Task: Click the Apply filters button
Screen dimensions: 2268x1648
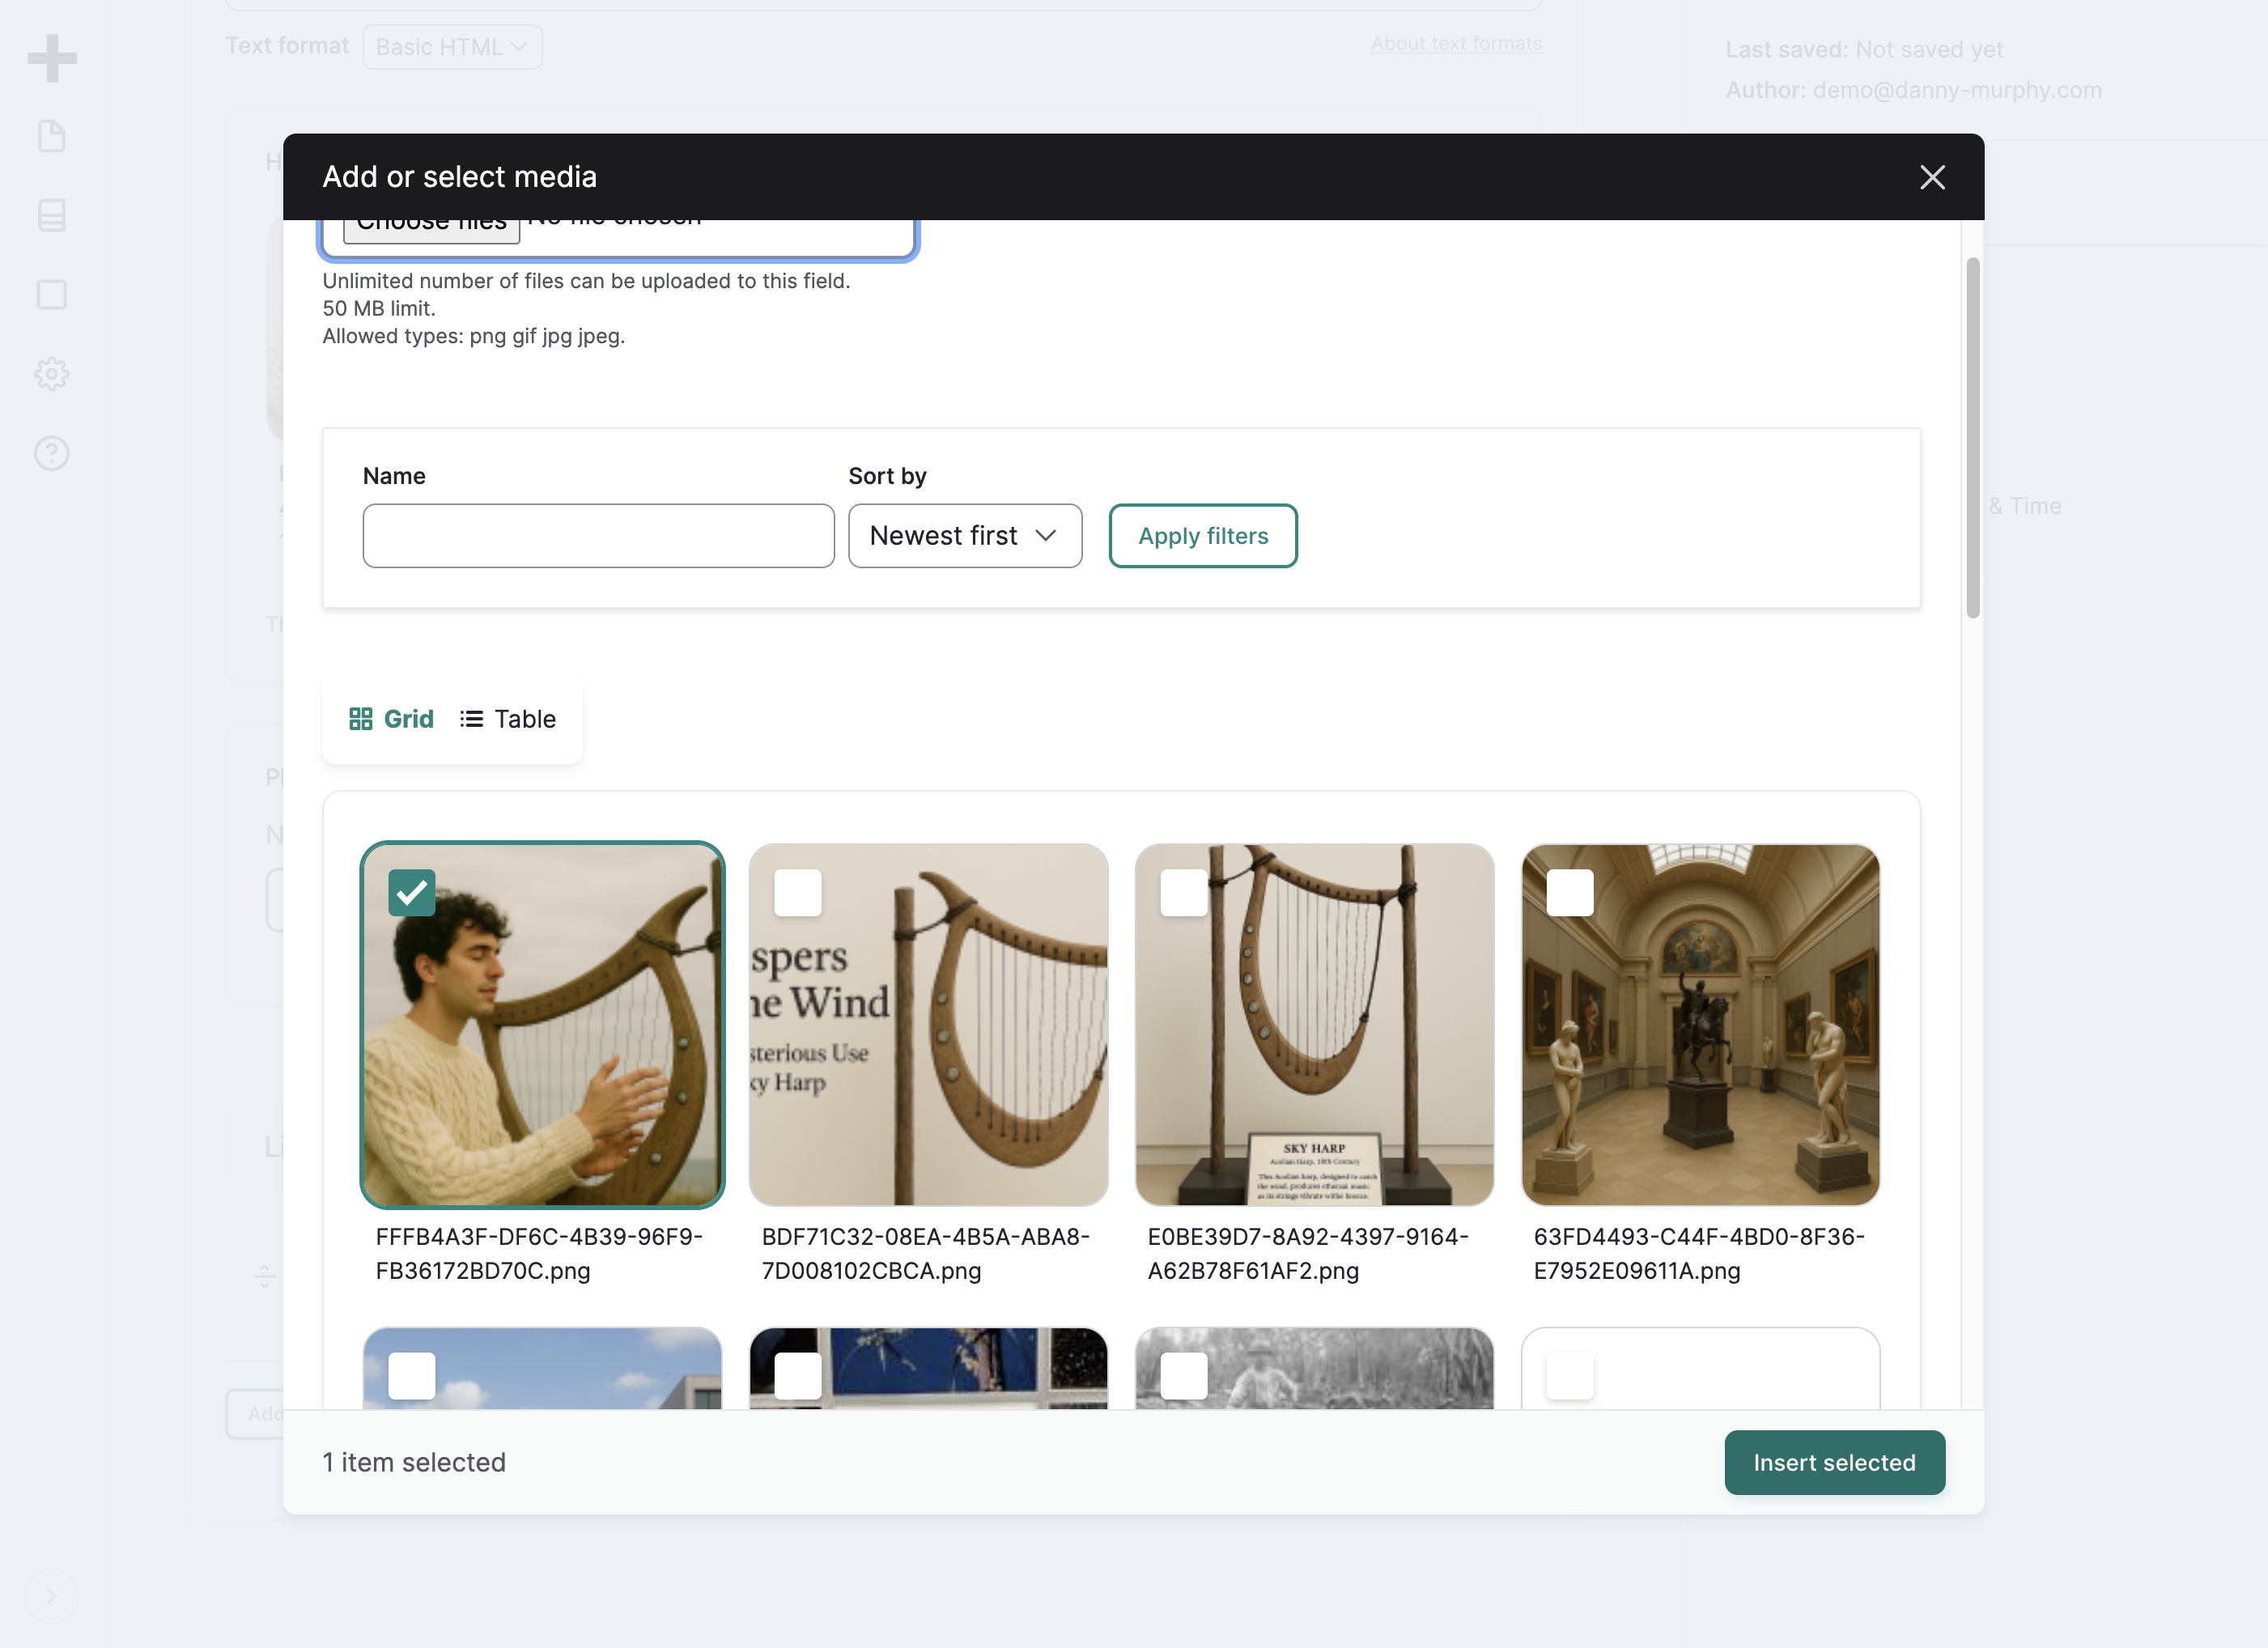Action: [1203, 536]
